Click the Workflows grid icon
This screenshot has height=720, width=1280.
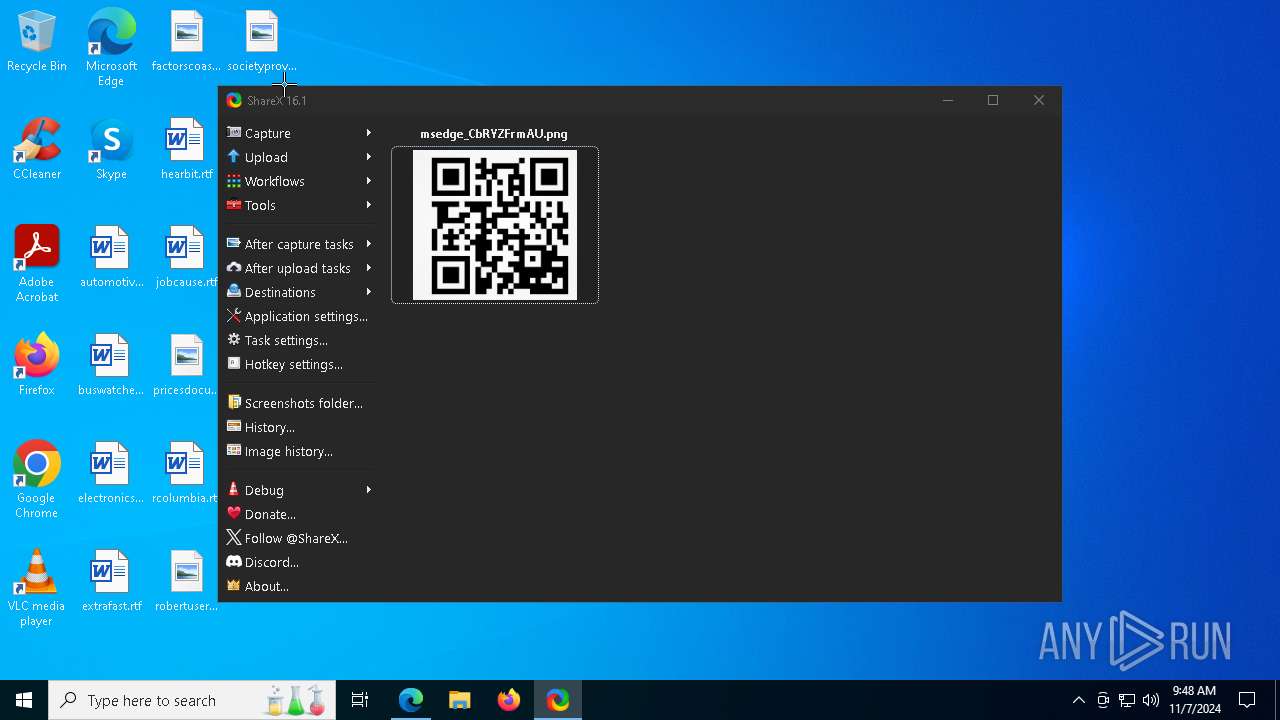tap(234, 180)
